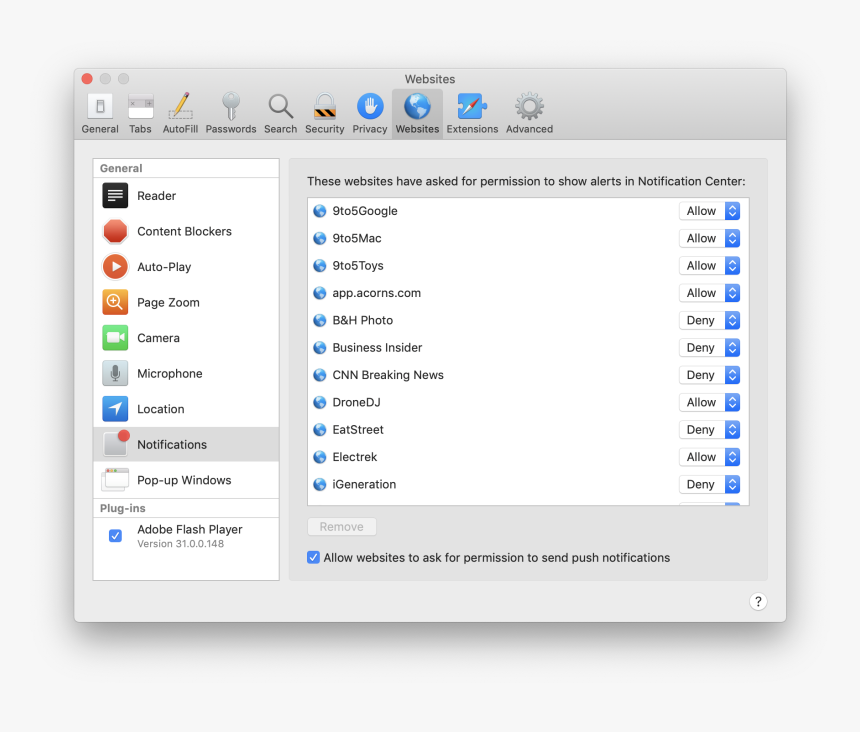Select the Page Zoom magnifier icon
The height and width of the screenshot is (732, 860).
pos(115,302)
